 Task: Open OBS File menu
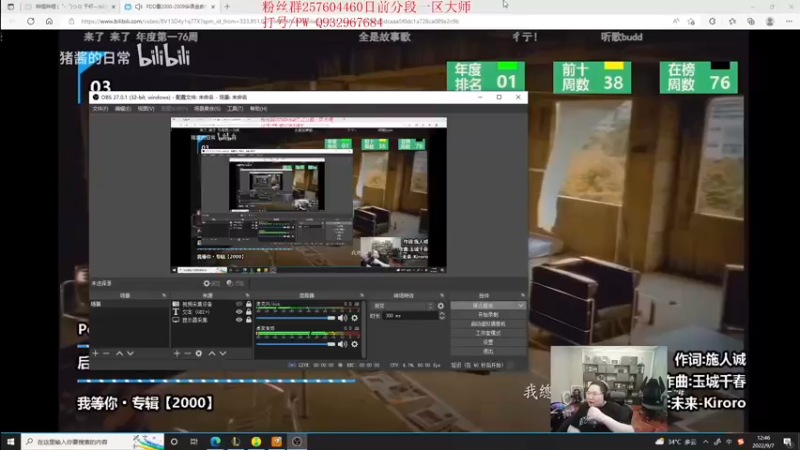click(100, 109)
